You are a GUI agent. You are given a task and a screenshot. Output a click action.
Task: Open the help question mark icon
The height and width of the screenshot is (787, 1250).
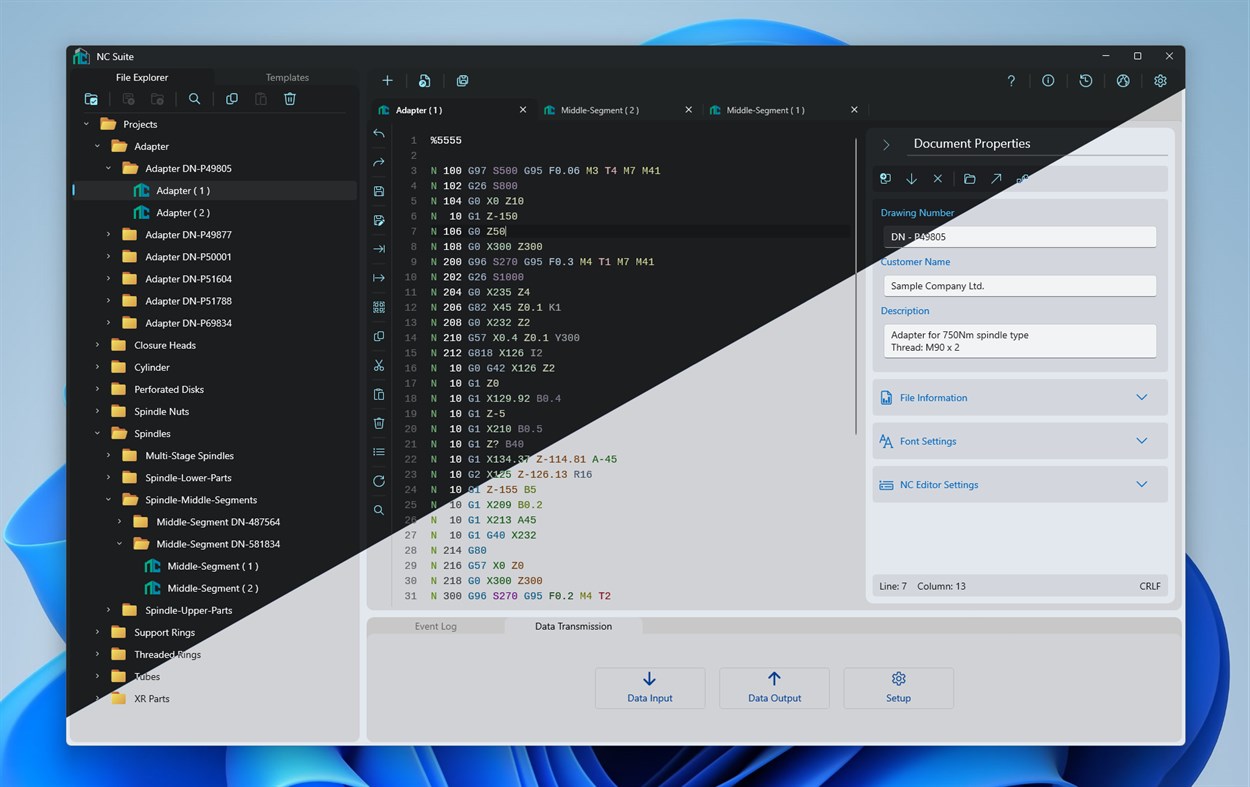[x=1010, y=80]
